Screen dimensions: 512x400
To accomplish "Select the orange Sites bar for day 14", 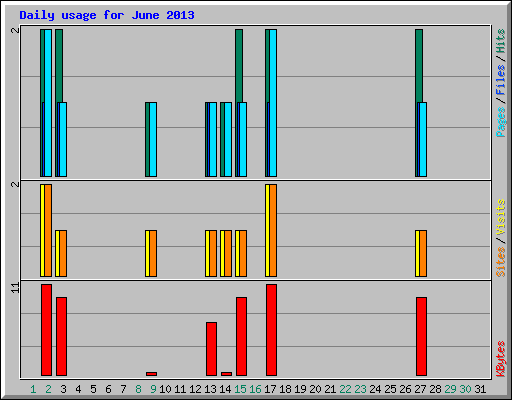I will click(228, 253).
